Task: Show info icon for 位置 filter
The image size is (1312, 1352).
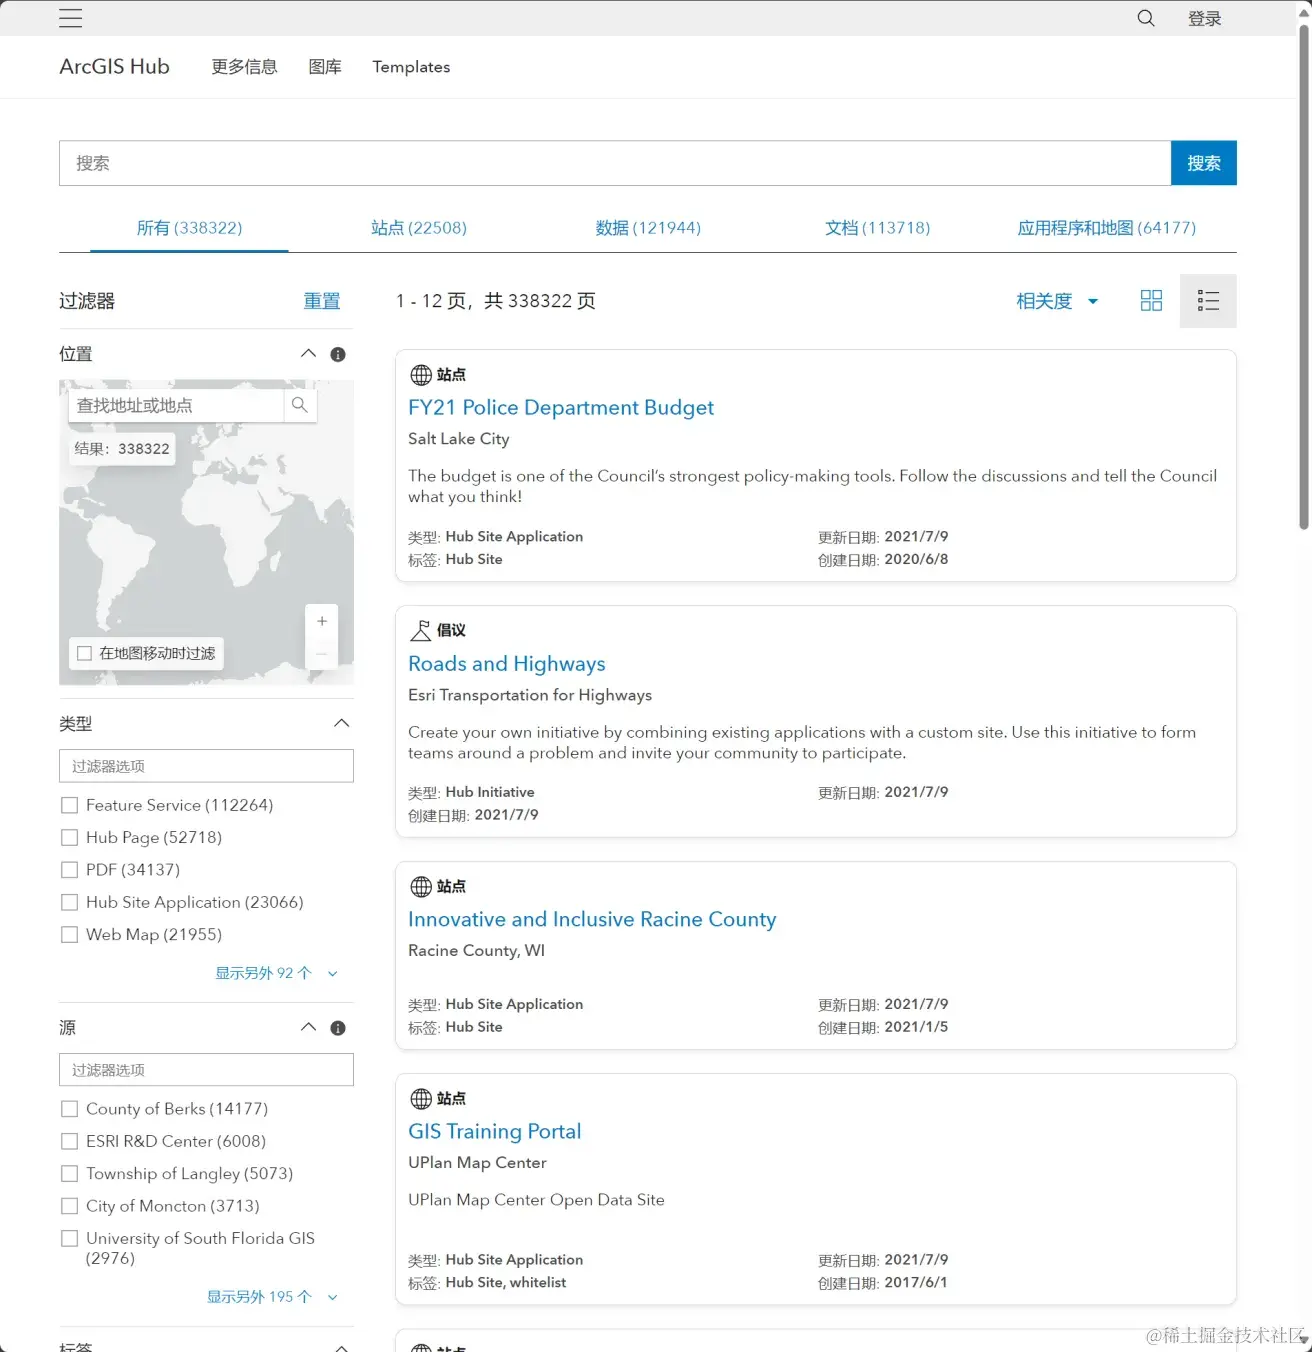Action: pos(338,354)
